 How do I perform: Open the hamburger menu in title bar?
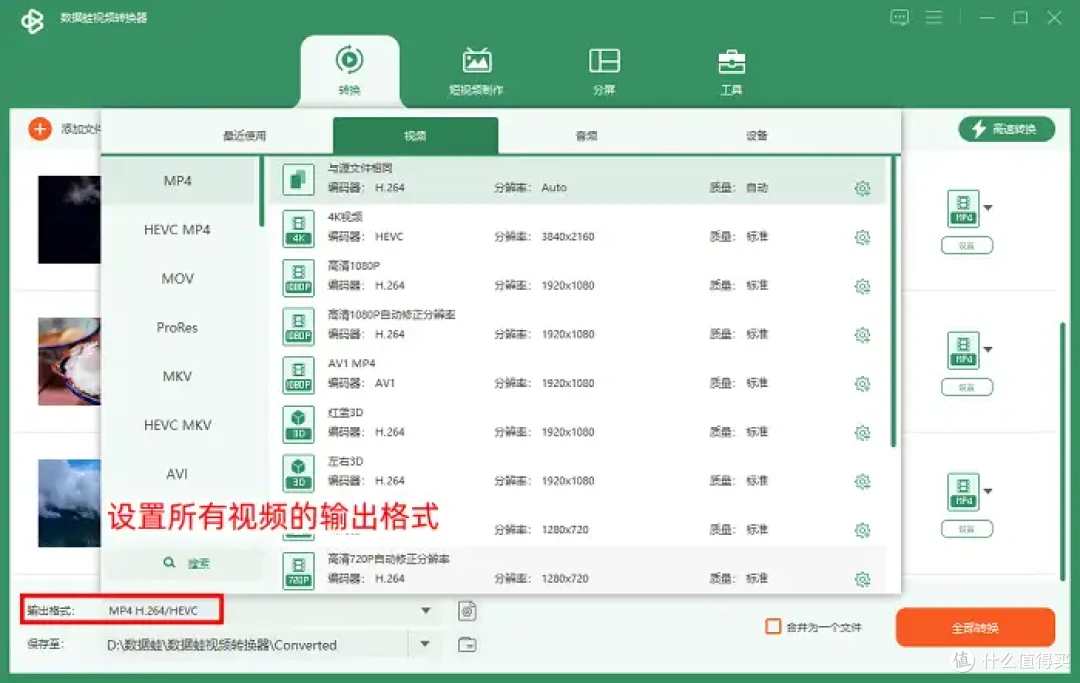point(934,18)
